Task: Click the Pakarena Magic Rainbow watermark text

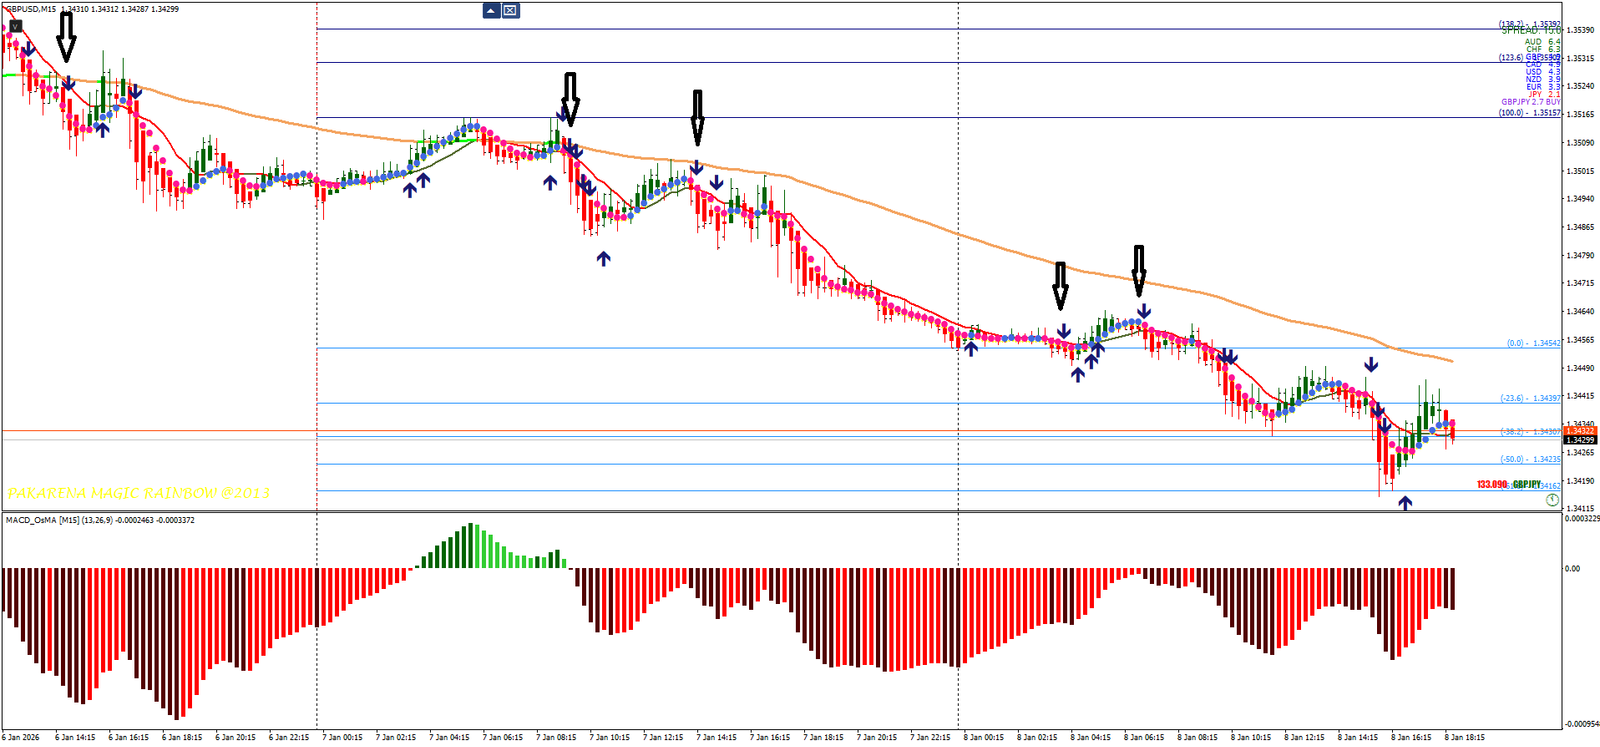Action: [138, 493]
